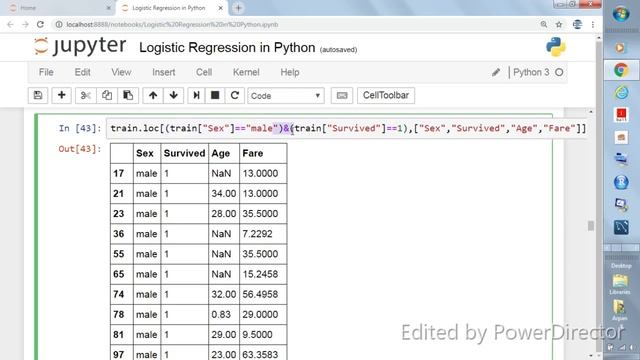
Task: Click the Out[43] output prompt
Action: click(x=80, y=149)
